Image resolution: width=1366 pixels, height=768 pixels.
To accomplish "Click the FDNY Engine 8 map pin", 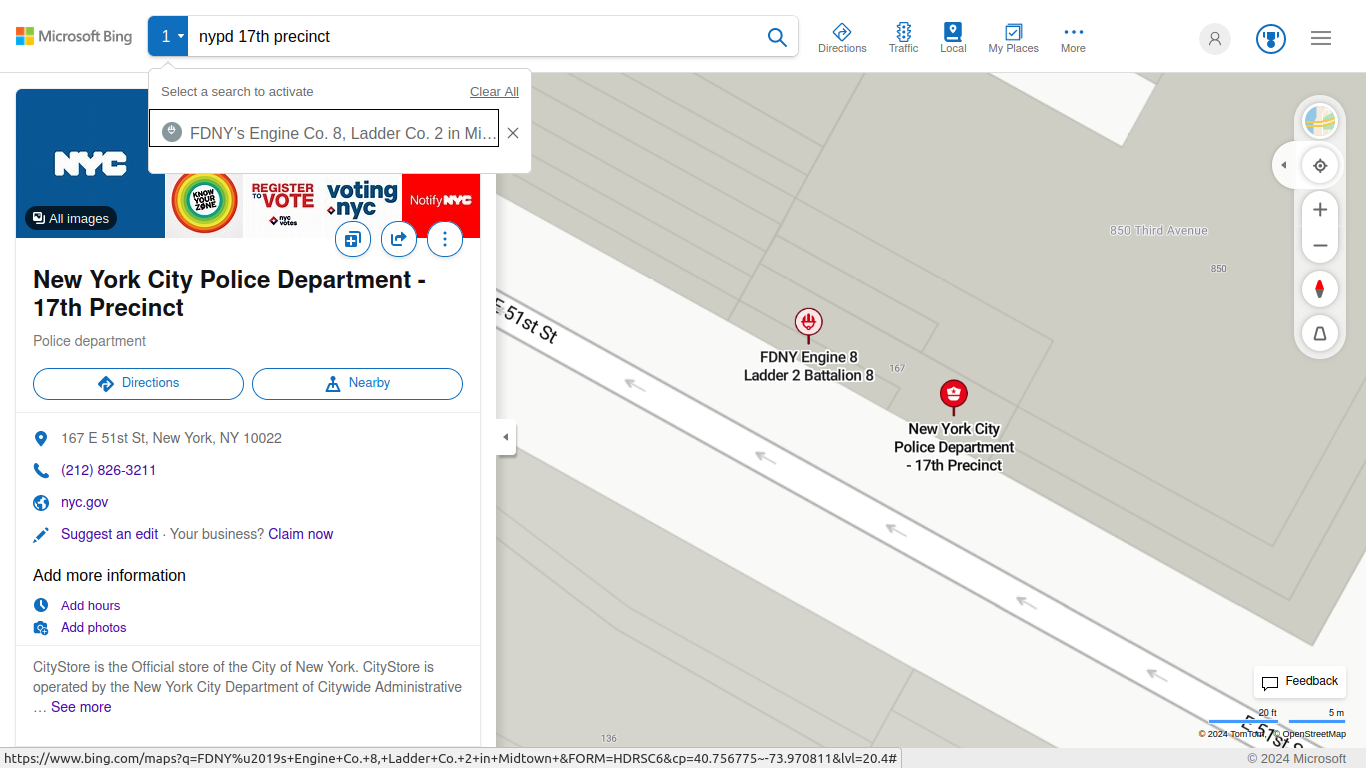I will point(808,324).
